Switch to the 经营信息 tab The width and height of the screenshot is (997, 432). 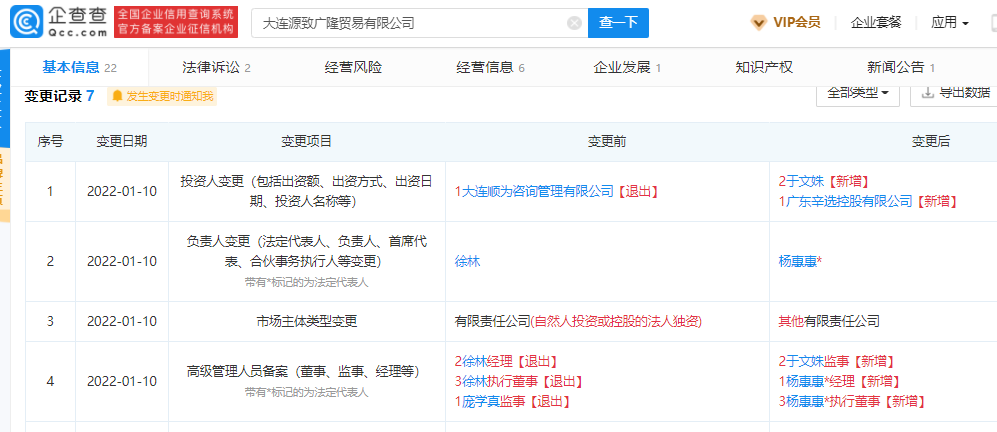click(x=490, y=67)
